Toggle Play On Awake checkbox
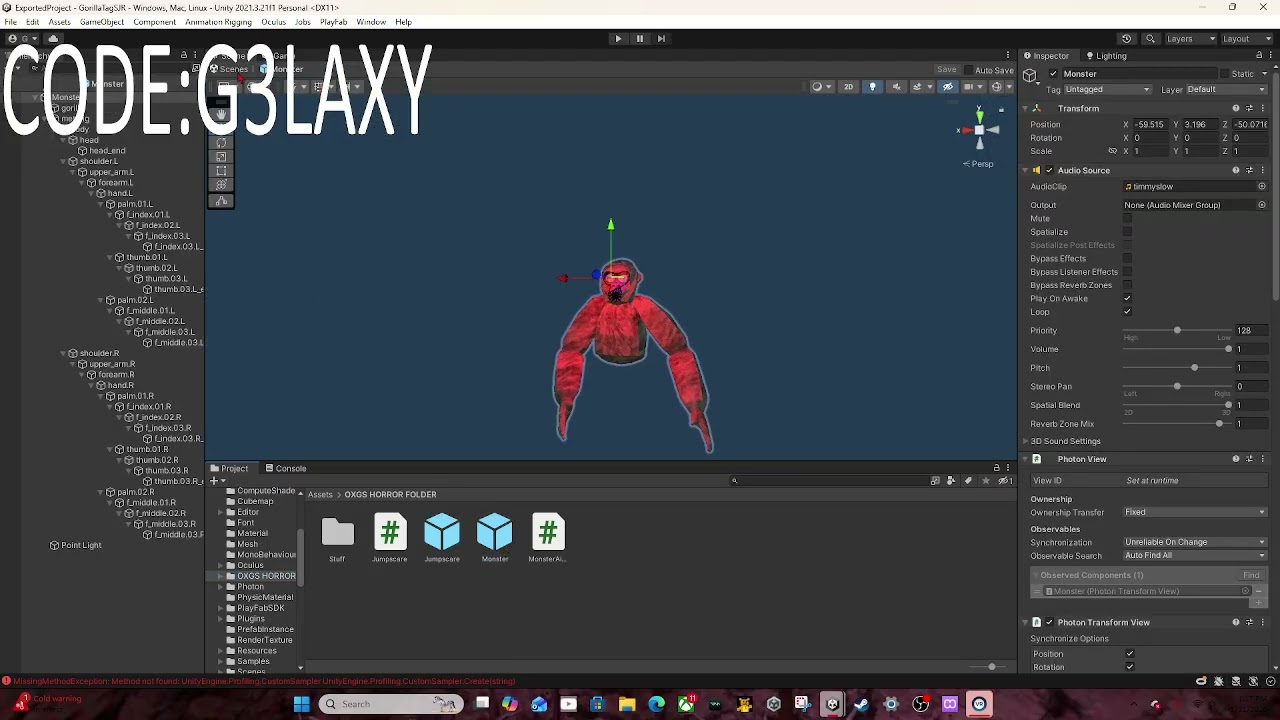Screen dimensions: 1280x720 point(1128,298)
